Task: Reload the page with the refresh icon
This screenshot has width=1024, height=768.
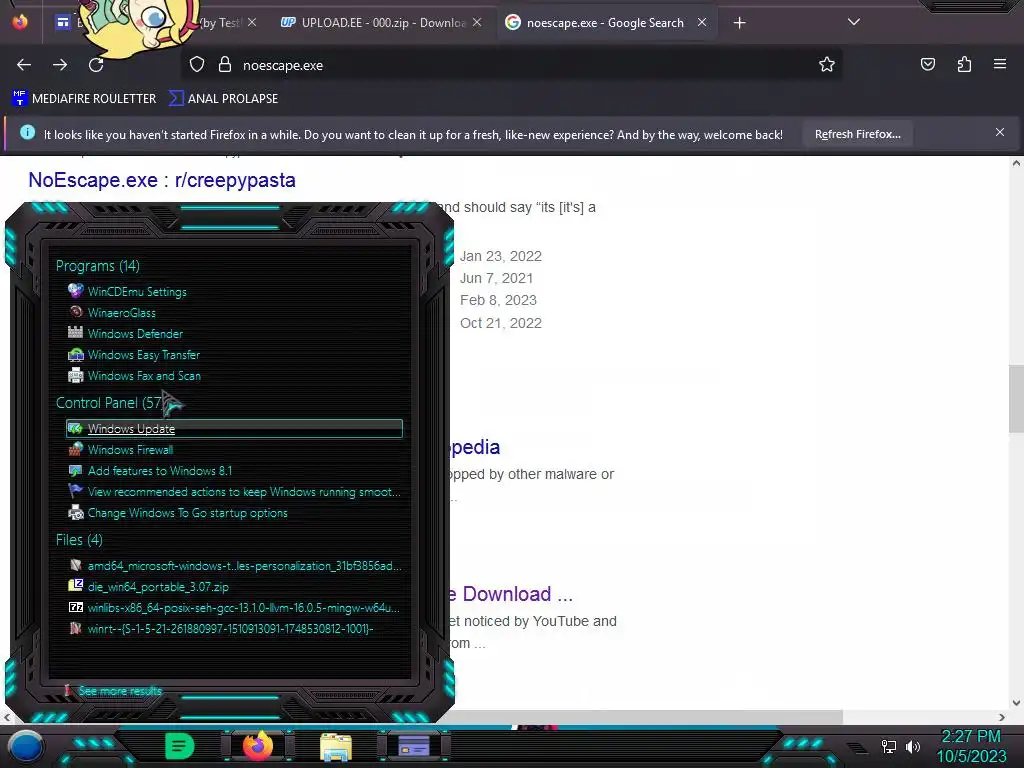Action: point(96,65)
